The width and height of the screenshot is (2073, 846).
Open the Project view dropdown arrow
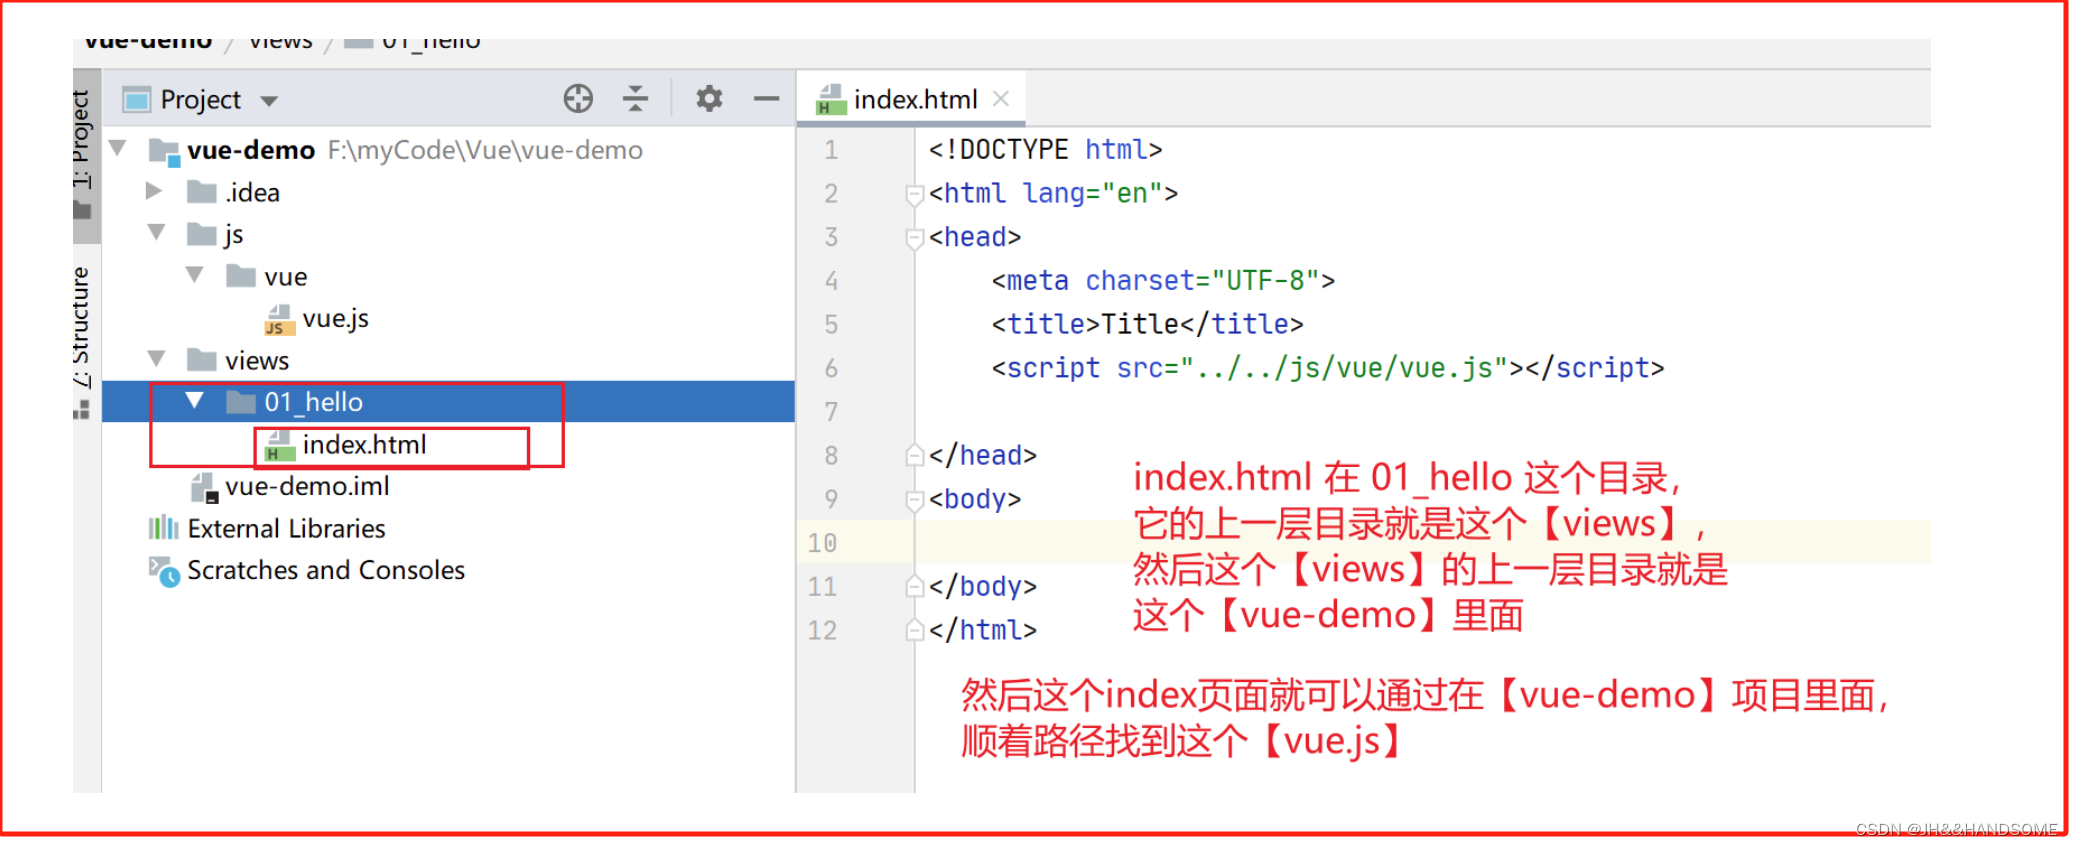[268, 101]
